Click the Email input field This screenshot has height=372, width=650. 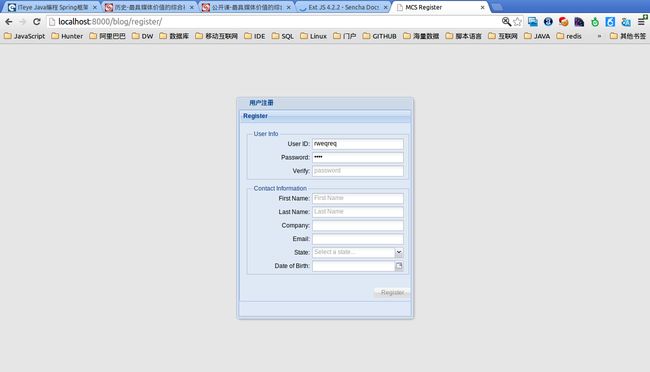tap(358, 239)
